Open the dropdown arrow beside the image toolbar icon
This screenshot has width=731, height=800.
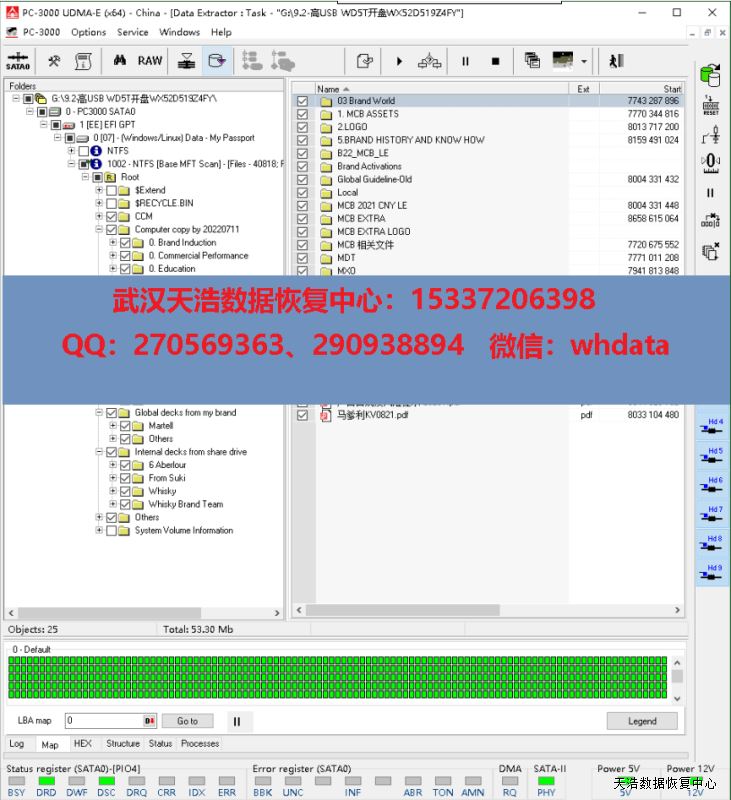(x=584, y=61)
